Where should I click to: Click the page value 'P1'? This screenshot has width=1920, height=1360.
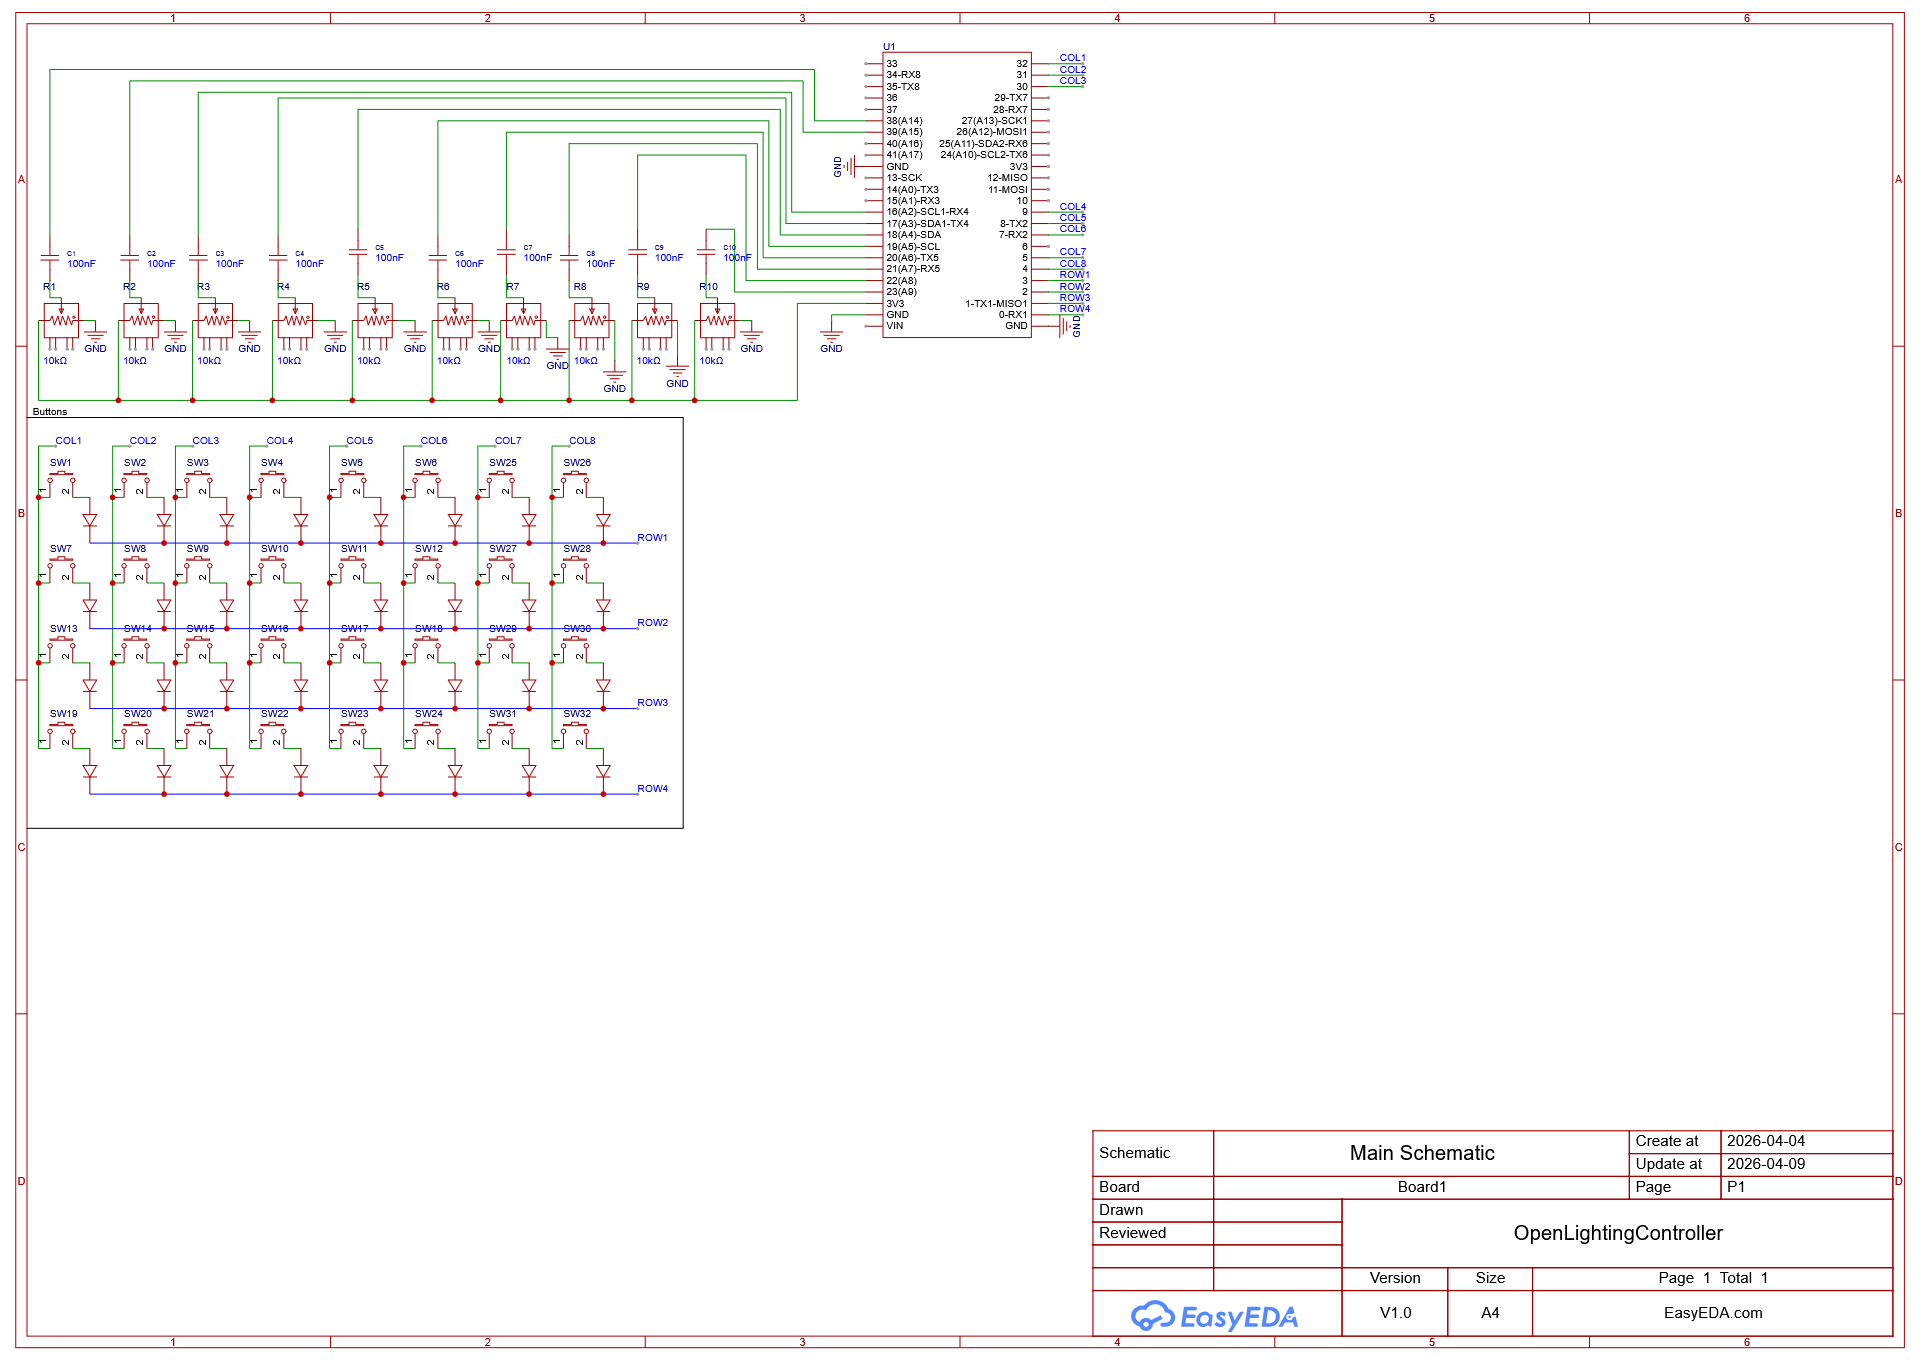click(x=1735, y=1187)
